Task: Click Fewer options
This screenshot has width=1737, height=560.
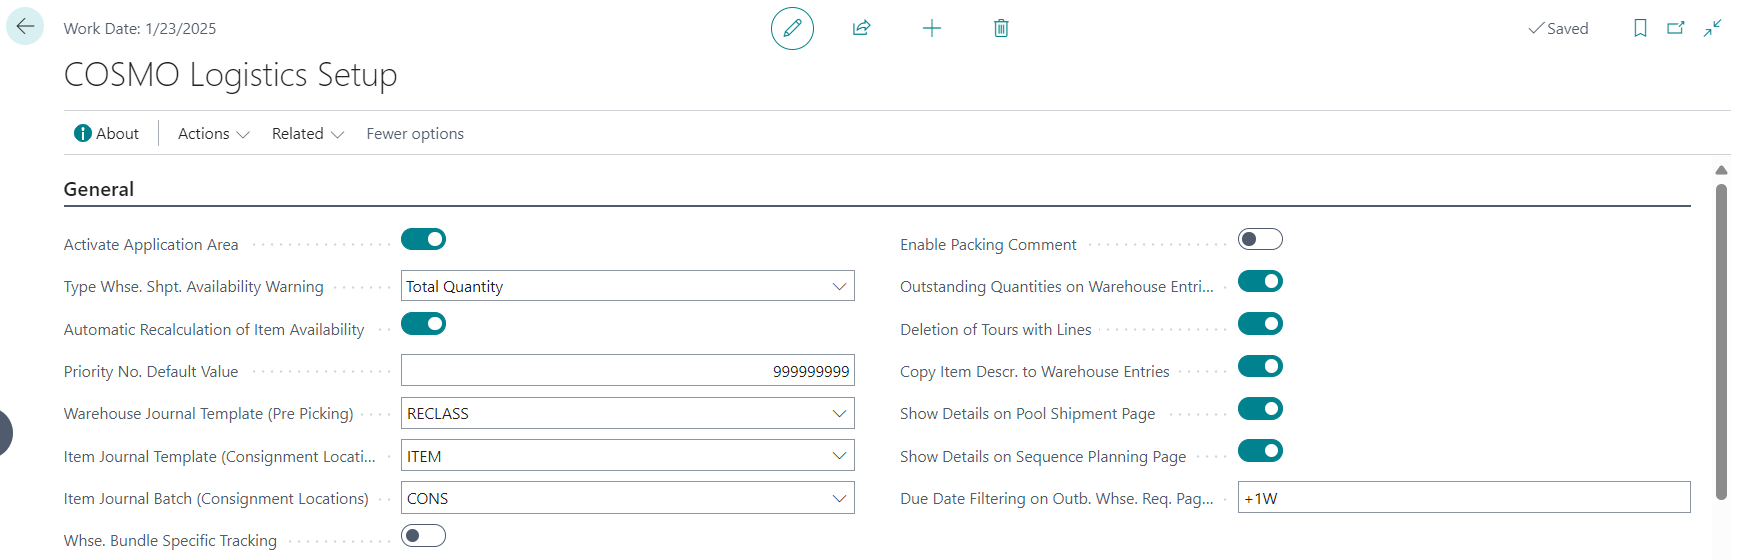Action: pos(415,133)
